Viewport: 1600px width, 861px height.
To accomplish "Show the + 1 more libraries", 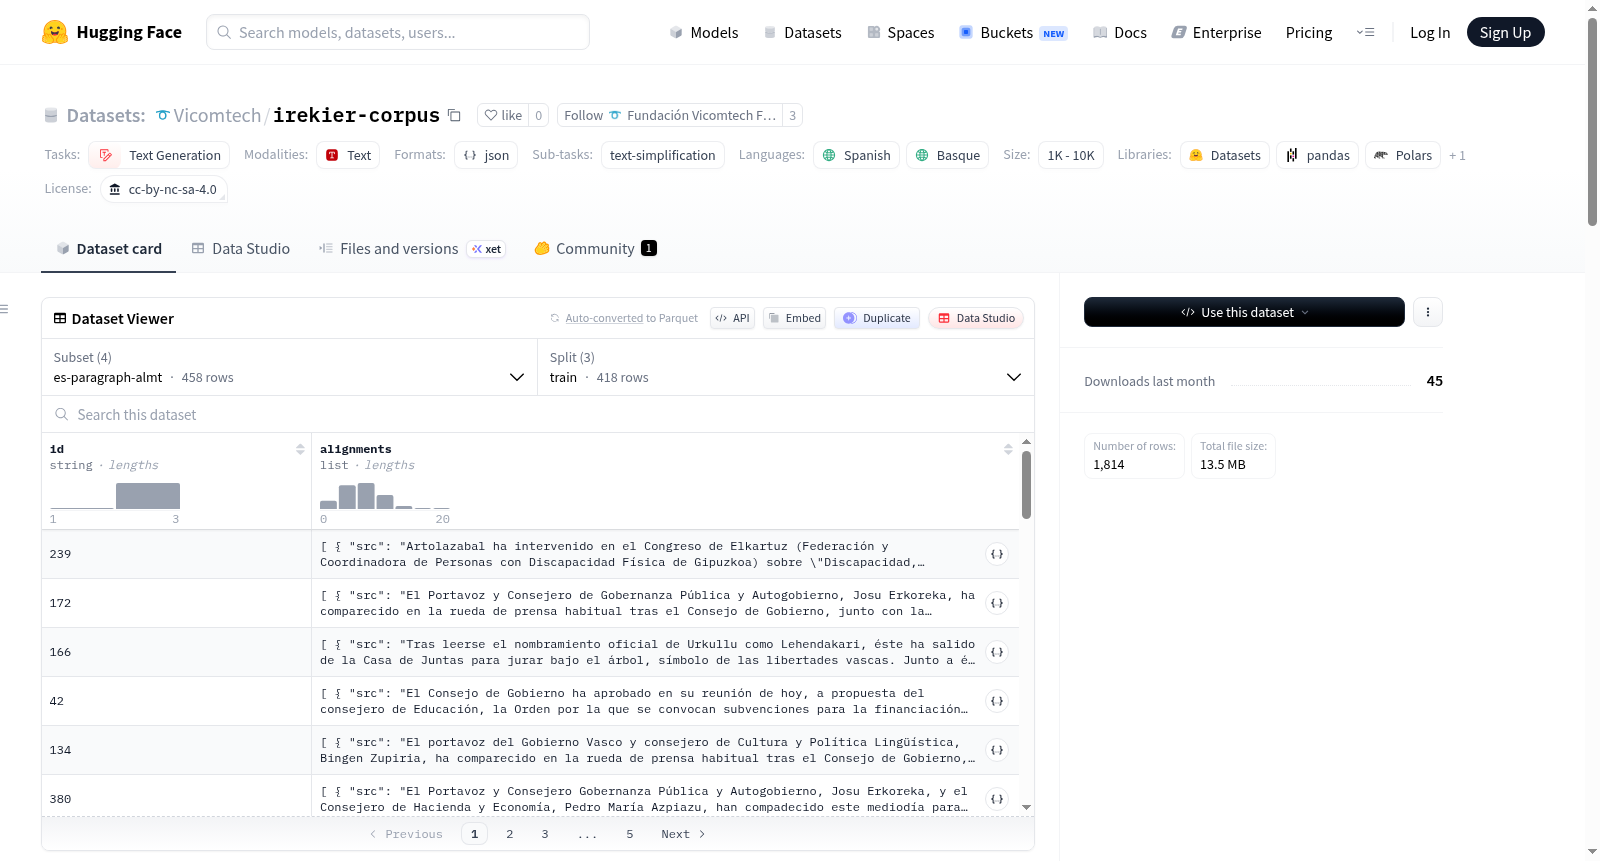I will [x=1457, y=156].
